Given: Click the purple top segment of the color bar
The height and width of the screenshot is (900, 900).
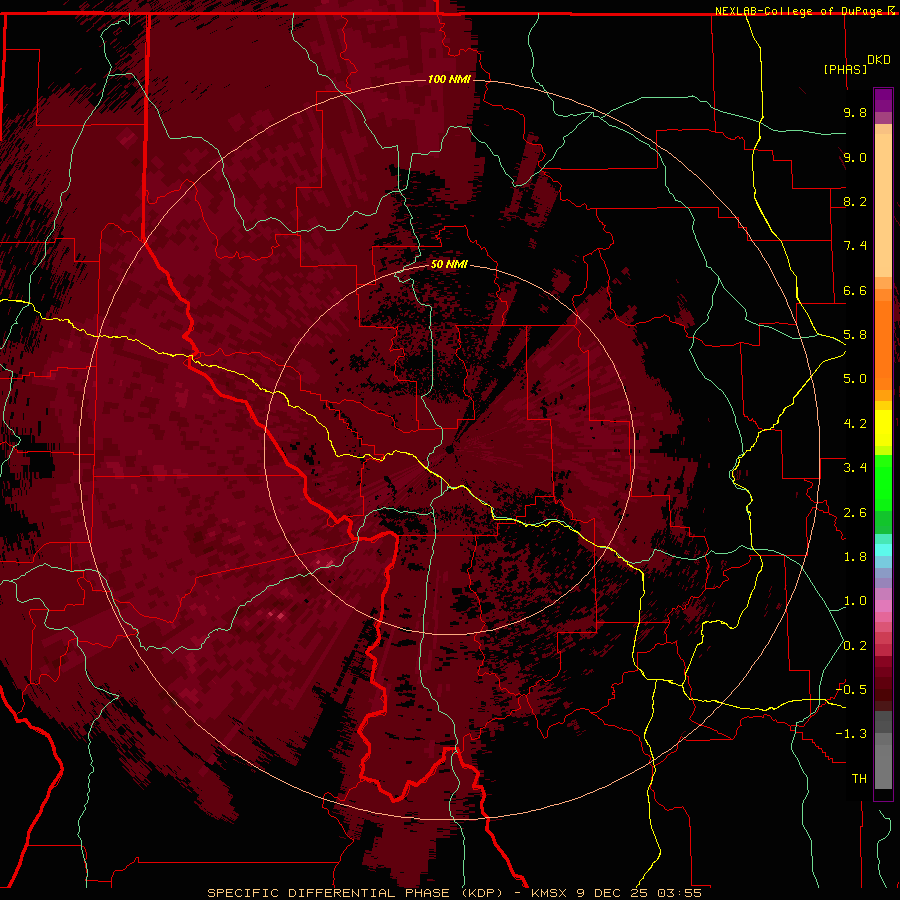Looking at the screenshot, I should point(883,100).
